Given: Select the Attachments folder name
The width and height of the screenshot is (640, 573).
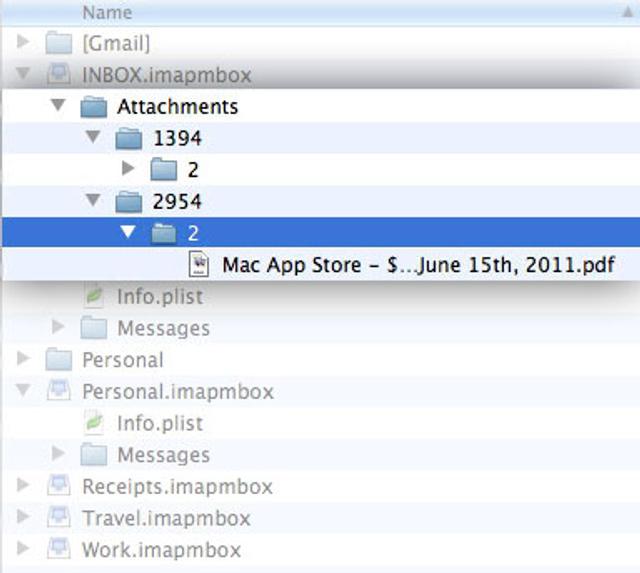Looking at the screenshot, I should click(x=178, y=107).
